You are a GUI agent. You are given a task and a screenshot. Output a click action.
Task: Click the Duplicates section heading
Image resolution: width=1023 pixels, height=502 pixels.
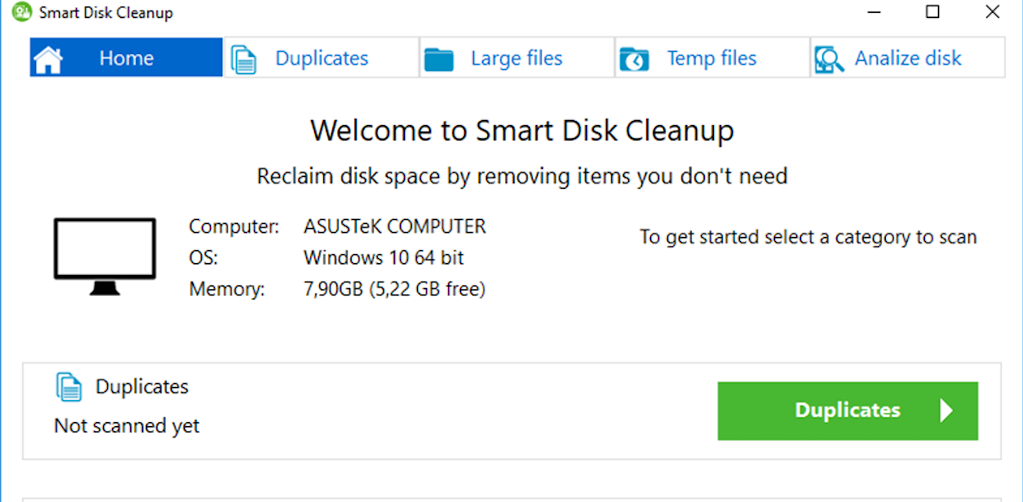click(x=142, y=386)
